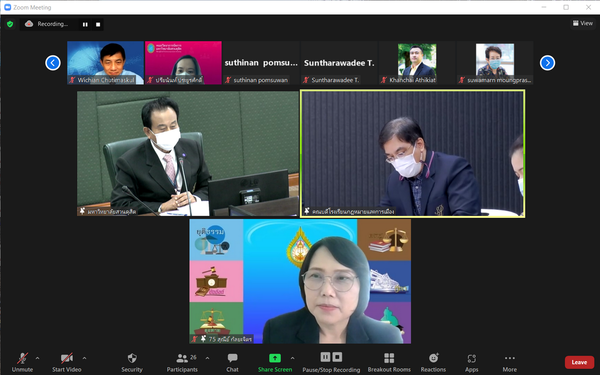600x375 pixels.
Task: Expand audio options arrow beside Unmute
Action: pos(38,358)
